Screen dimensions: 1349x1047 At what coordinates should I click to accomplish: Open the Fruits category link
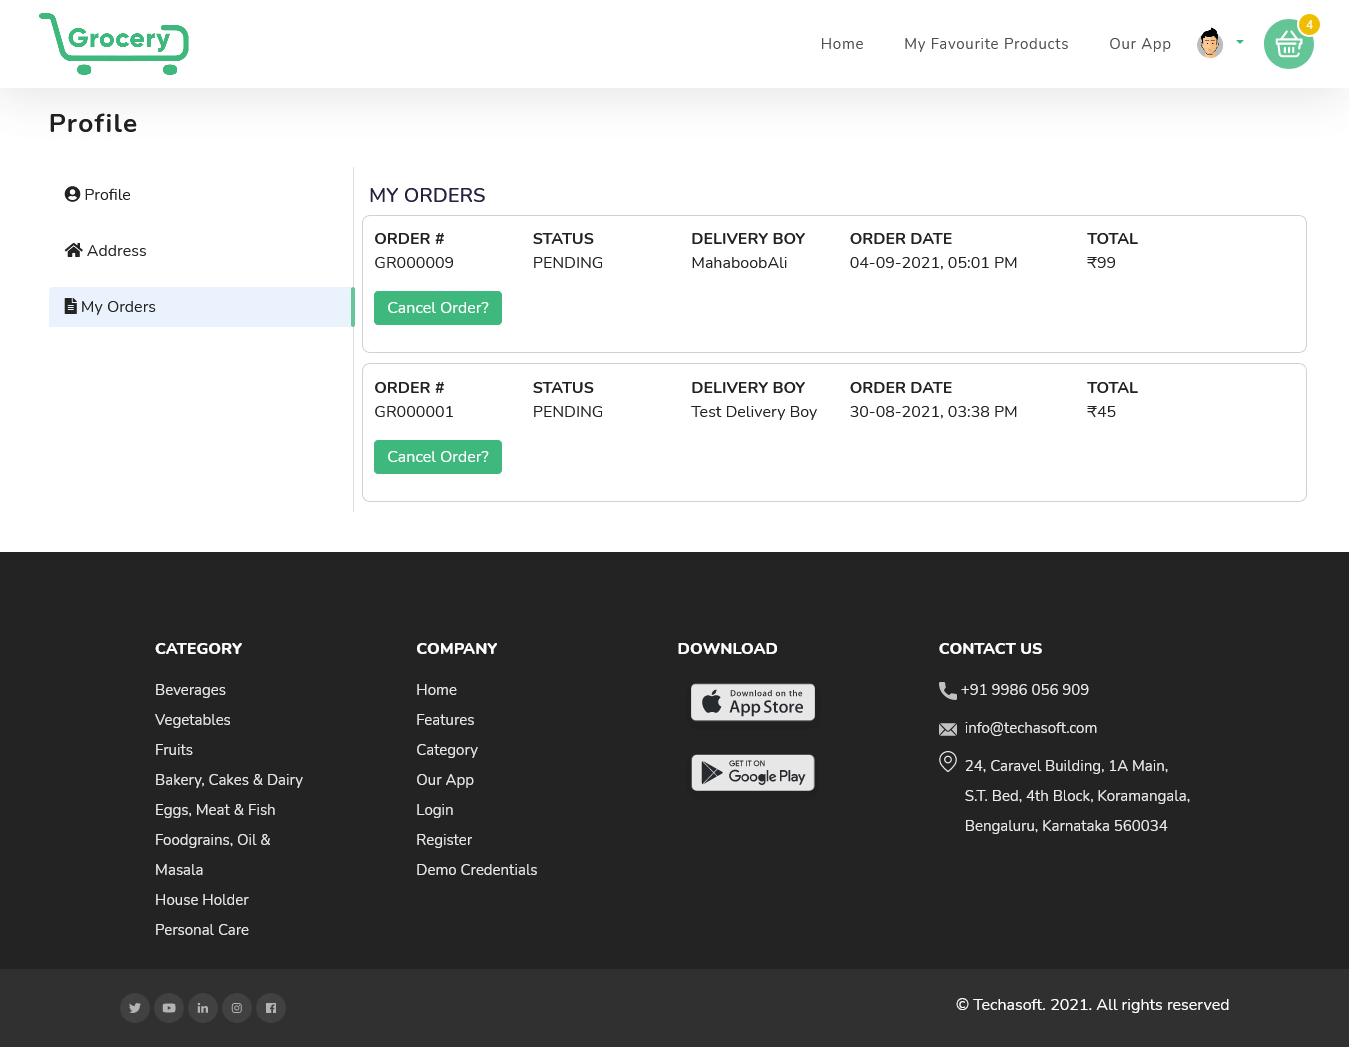[x=174, y=750]
